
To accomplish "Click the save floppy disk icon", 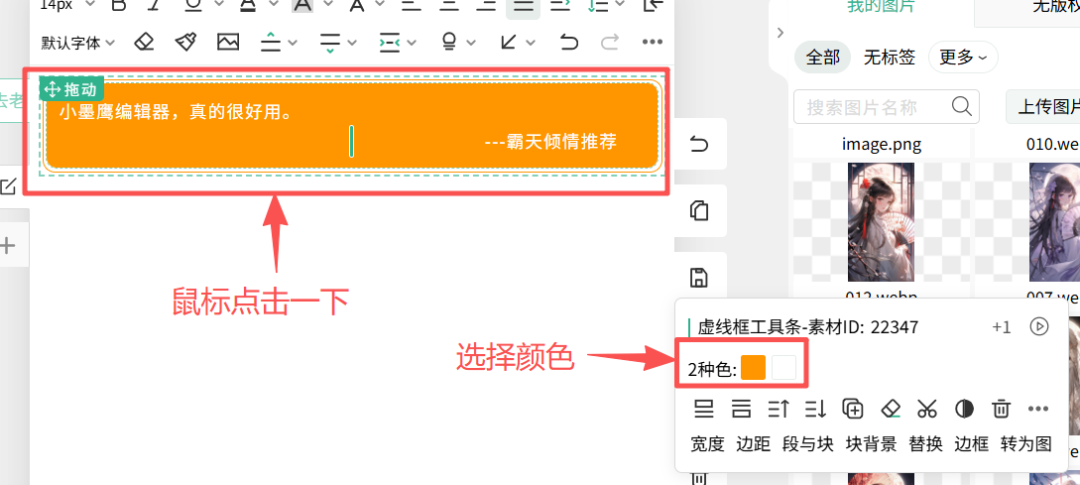I will [700, 278].
